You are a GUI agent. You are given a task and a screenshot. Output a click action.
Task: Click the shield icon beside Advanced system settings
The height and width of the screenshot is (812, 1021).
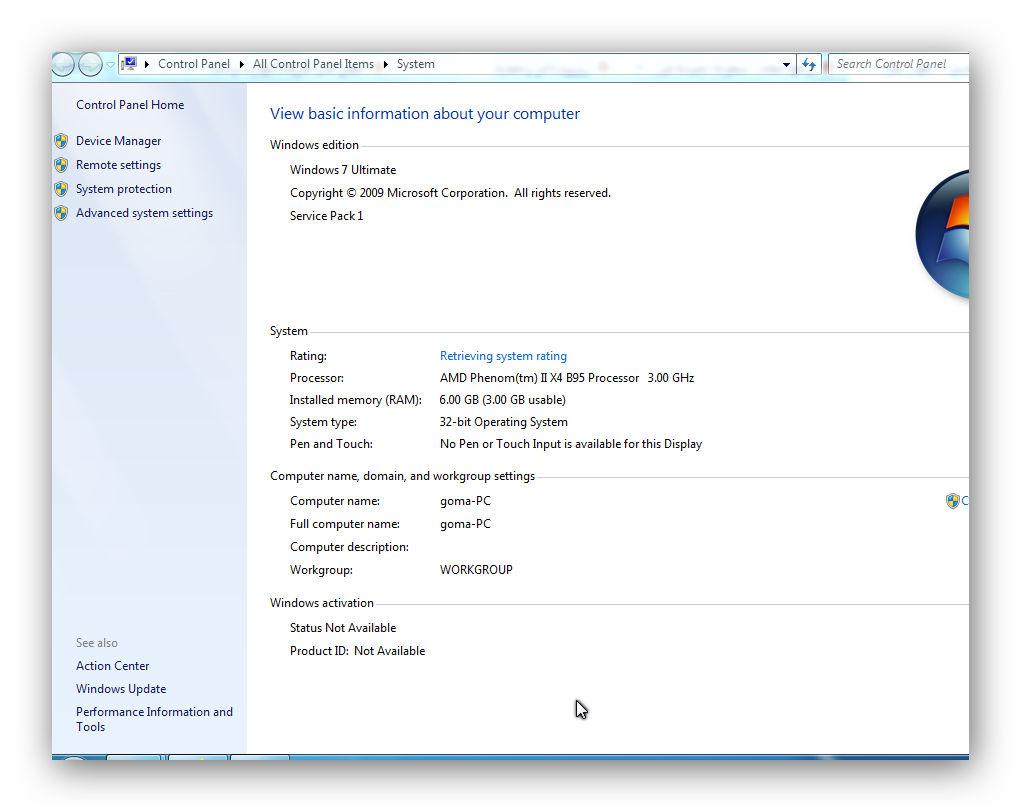(x=61, y=213)
